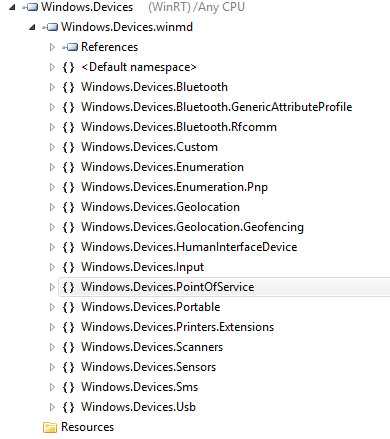Expand the References node
The width and height of the screenshot is (390, 439).
[52, 47]
